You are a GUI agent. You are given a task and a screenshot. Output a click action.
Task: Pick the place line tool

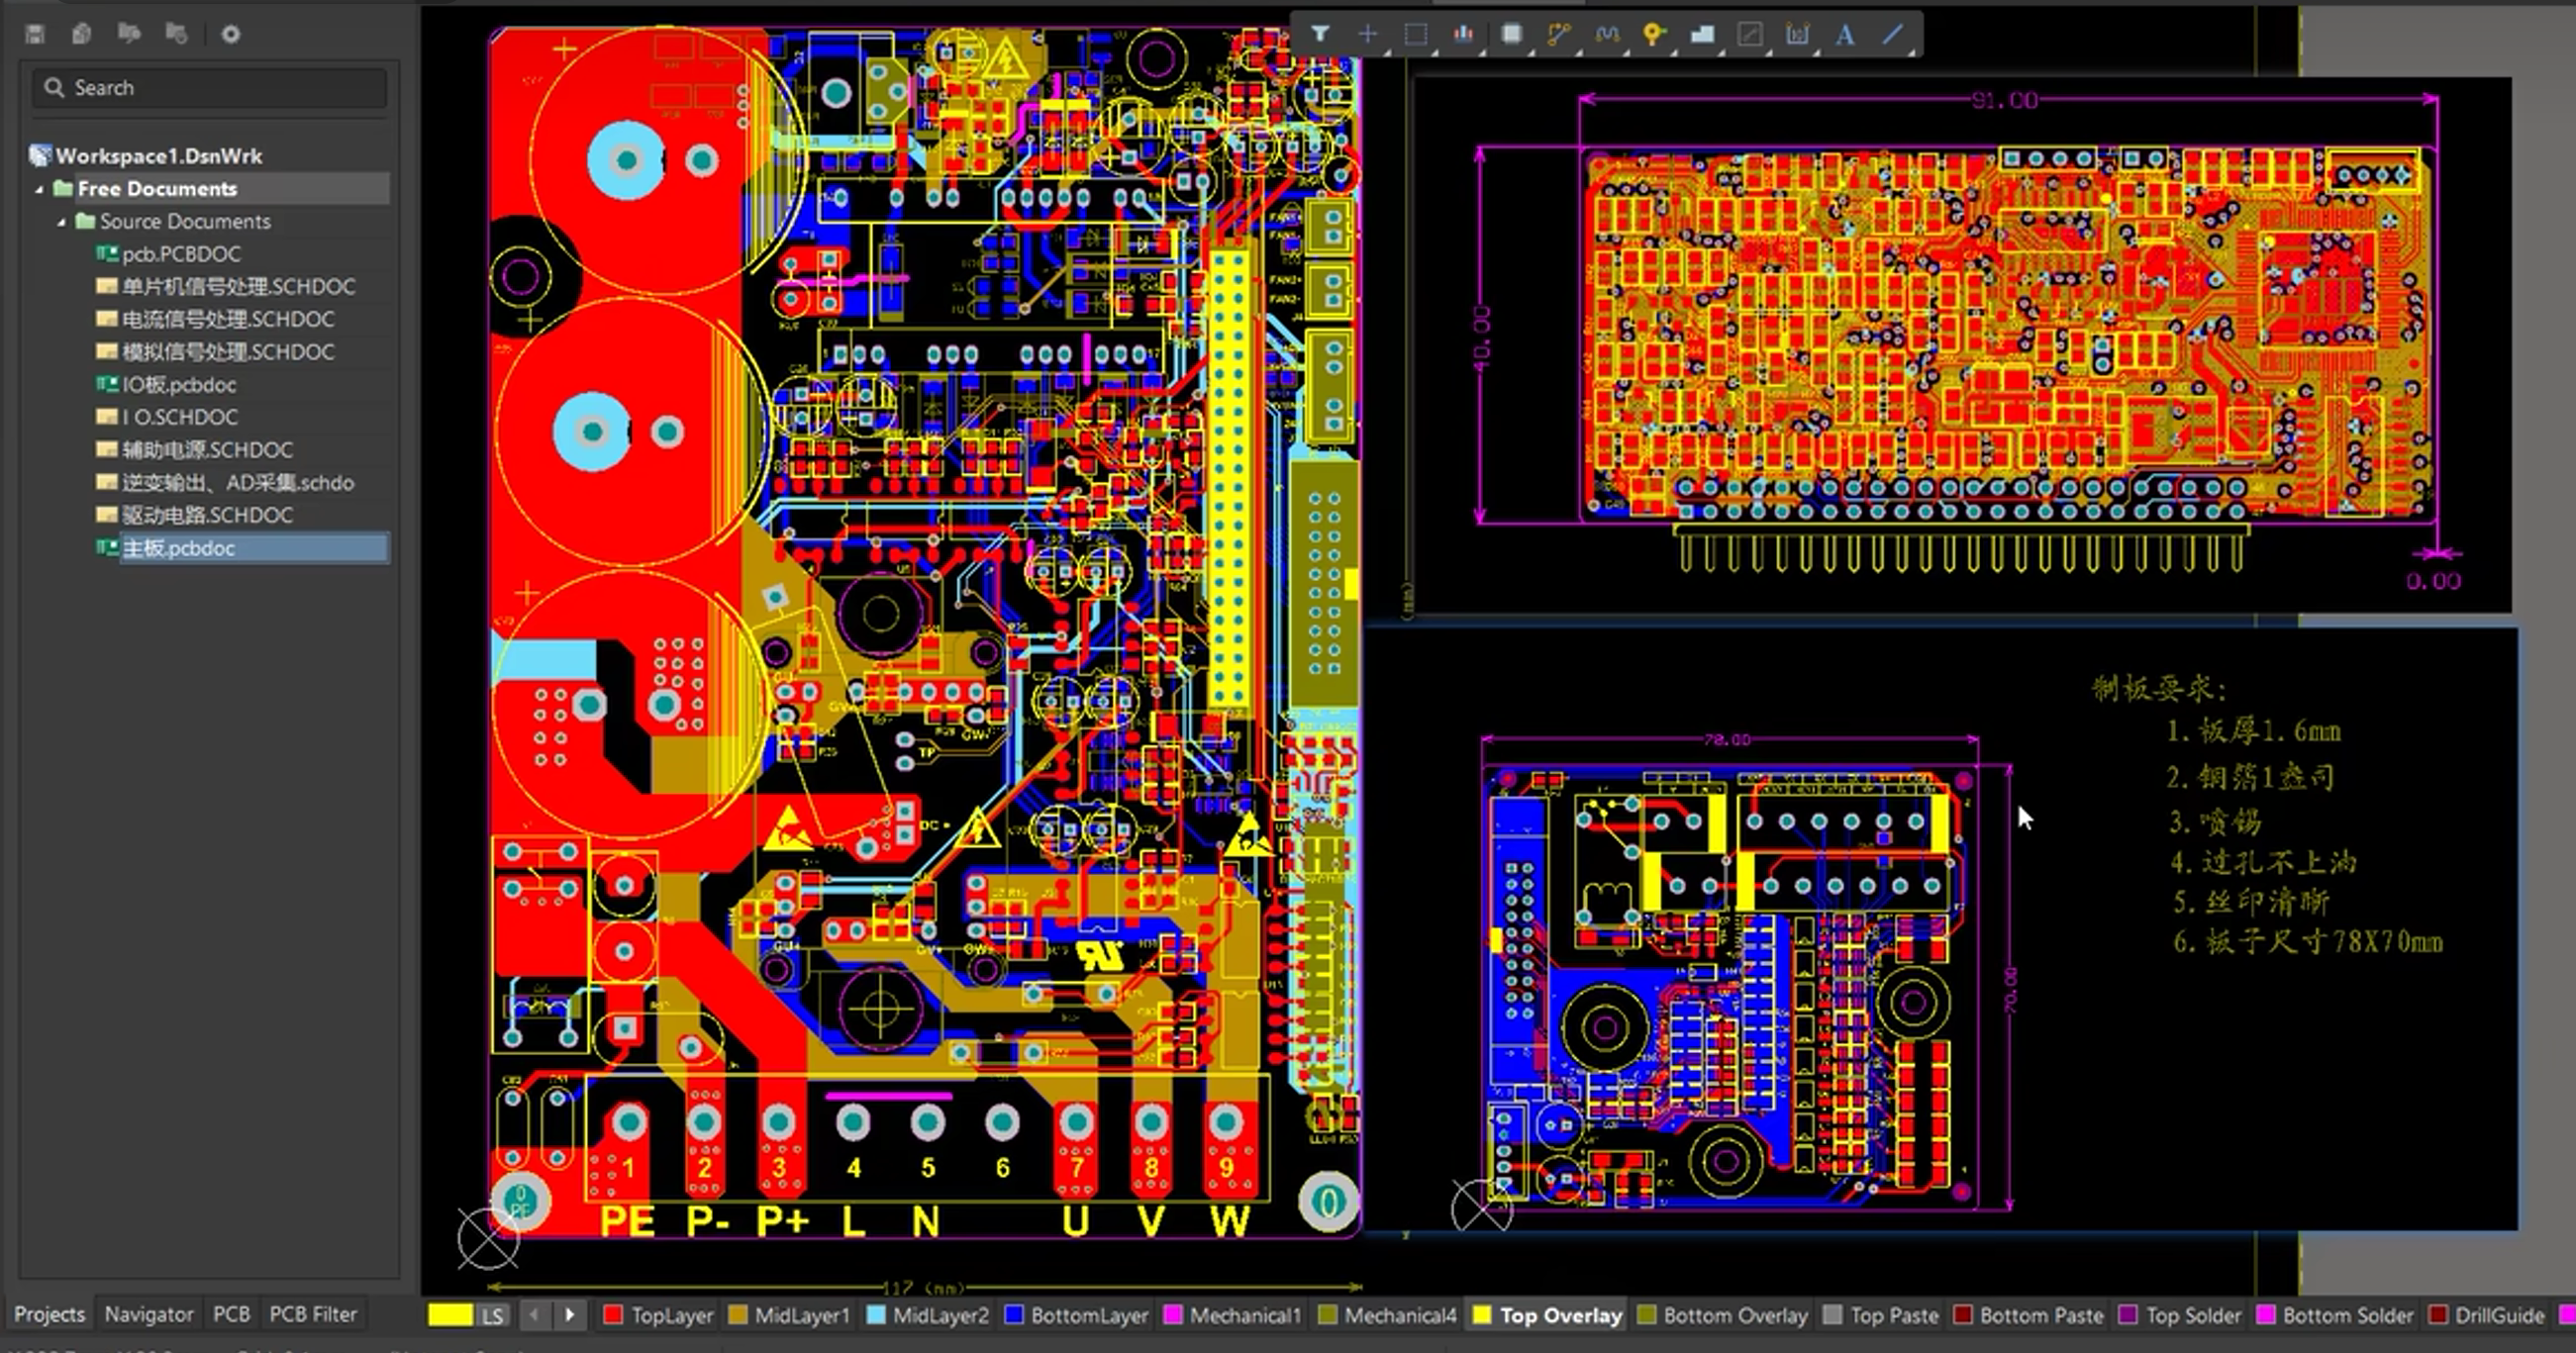(x=1893, y=34)
